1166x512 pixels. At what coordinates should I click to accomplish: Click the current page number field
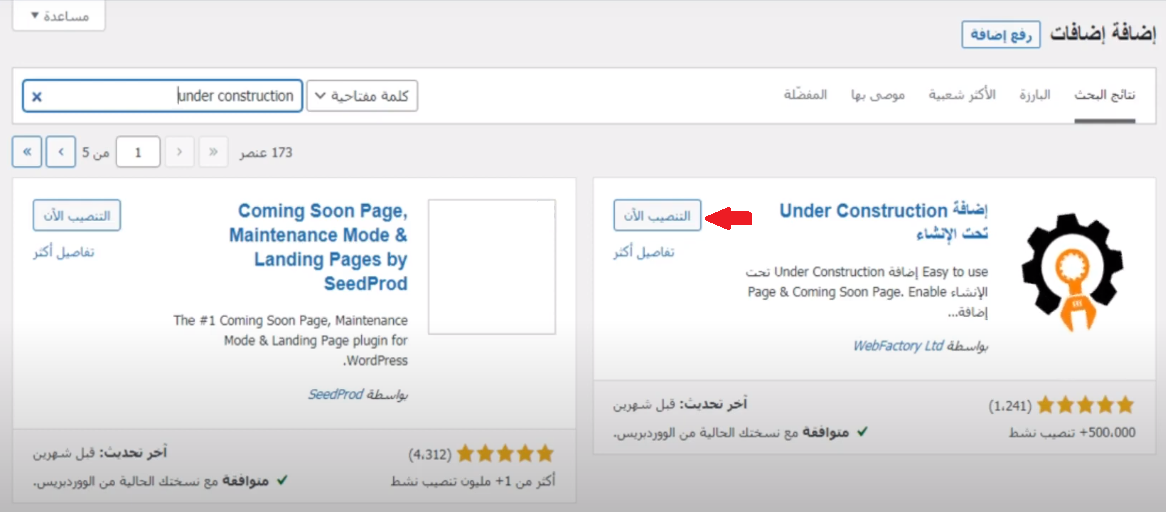pyautogui.click(x=138, y=152)
